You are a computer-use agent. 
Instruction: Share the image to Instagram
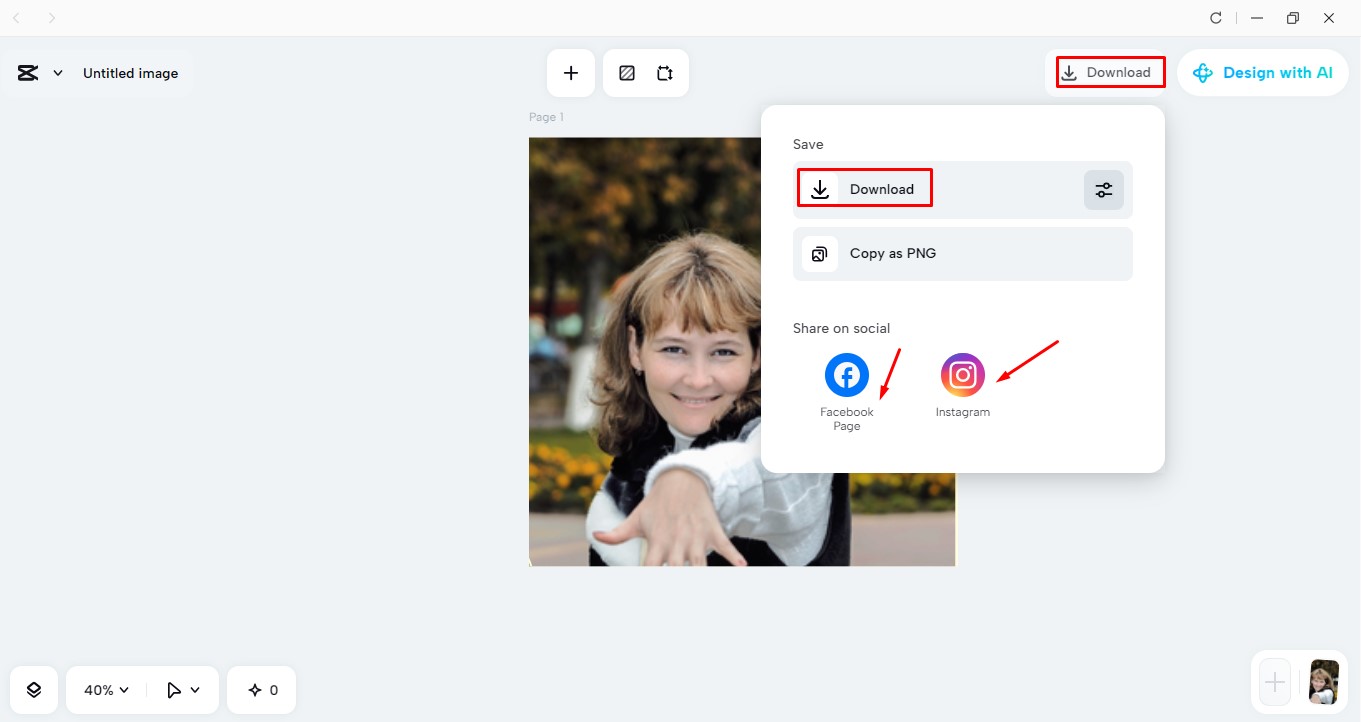962,374
